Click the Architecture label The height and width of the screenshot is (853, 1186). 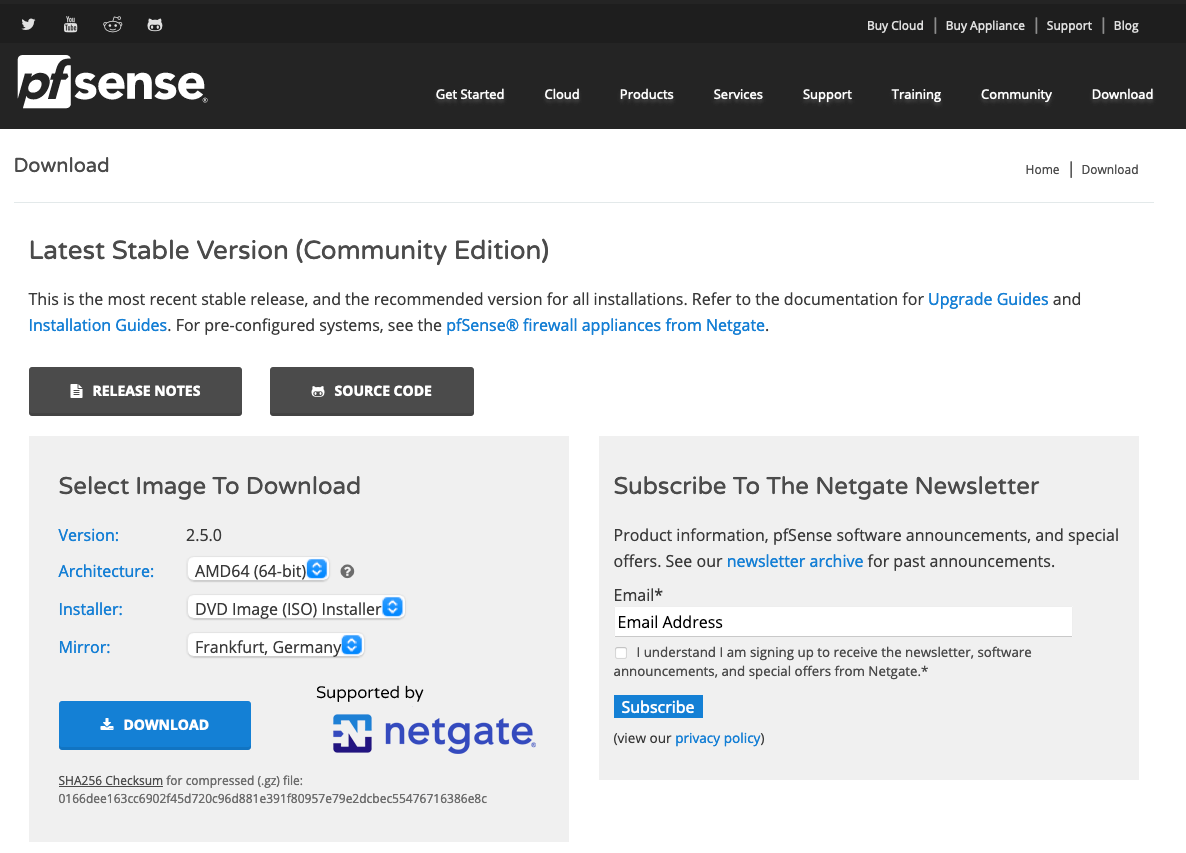106,572
